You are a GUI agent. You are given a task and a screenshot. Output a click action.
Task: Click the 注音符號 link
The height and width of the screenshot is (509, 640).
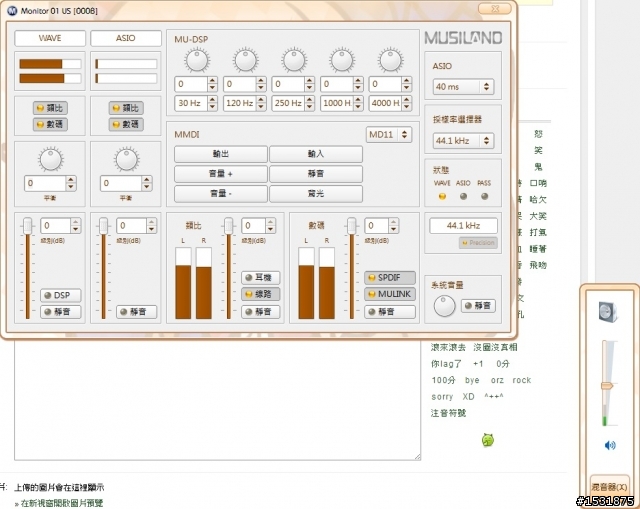(448, 413)
